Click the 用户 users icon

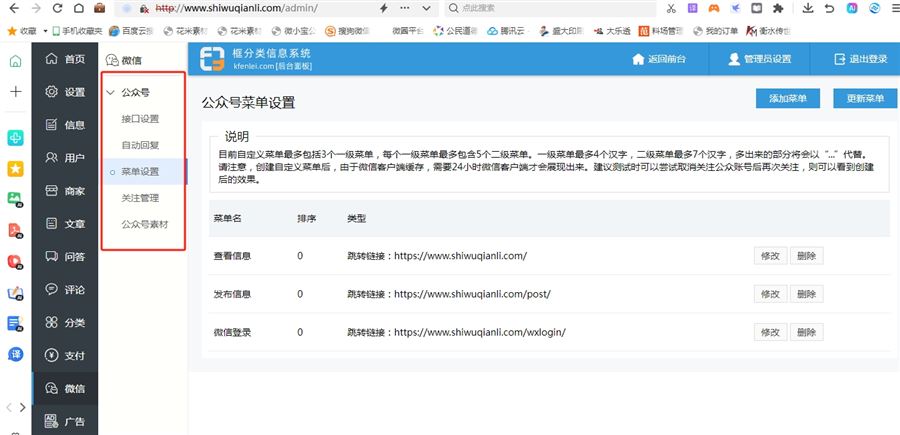[x=52, y=158]
